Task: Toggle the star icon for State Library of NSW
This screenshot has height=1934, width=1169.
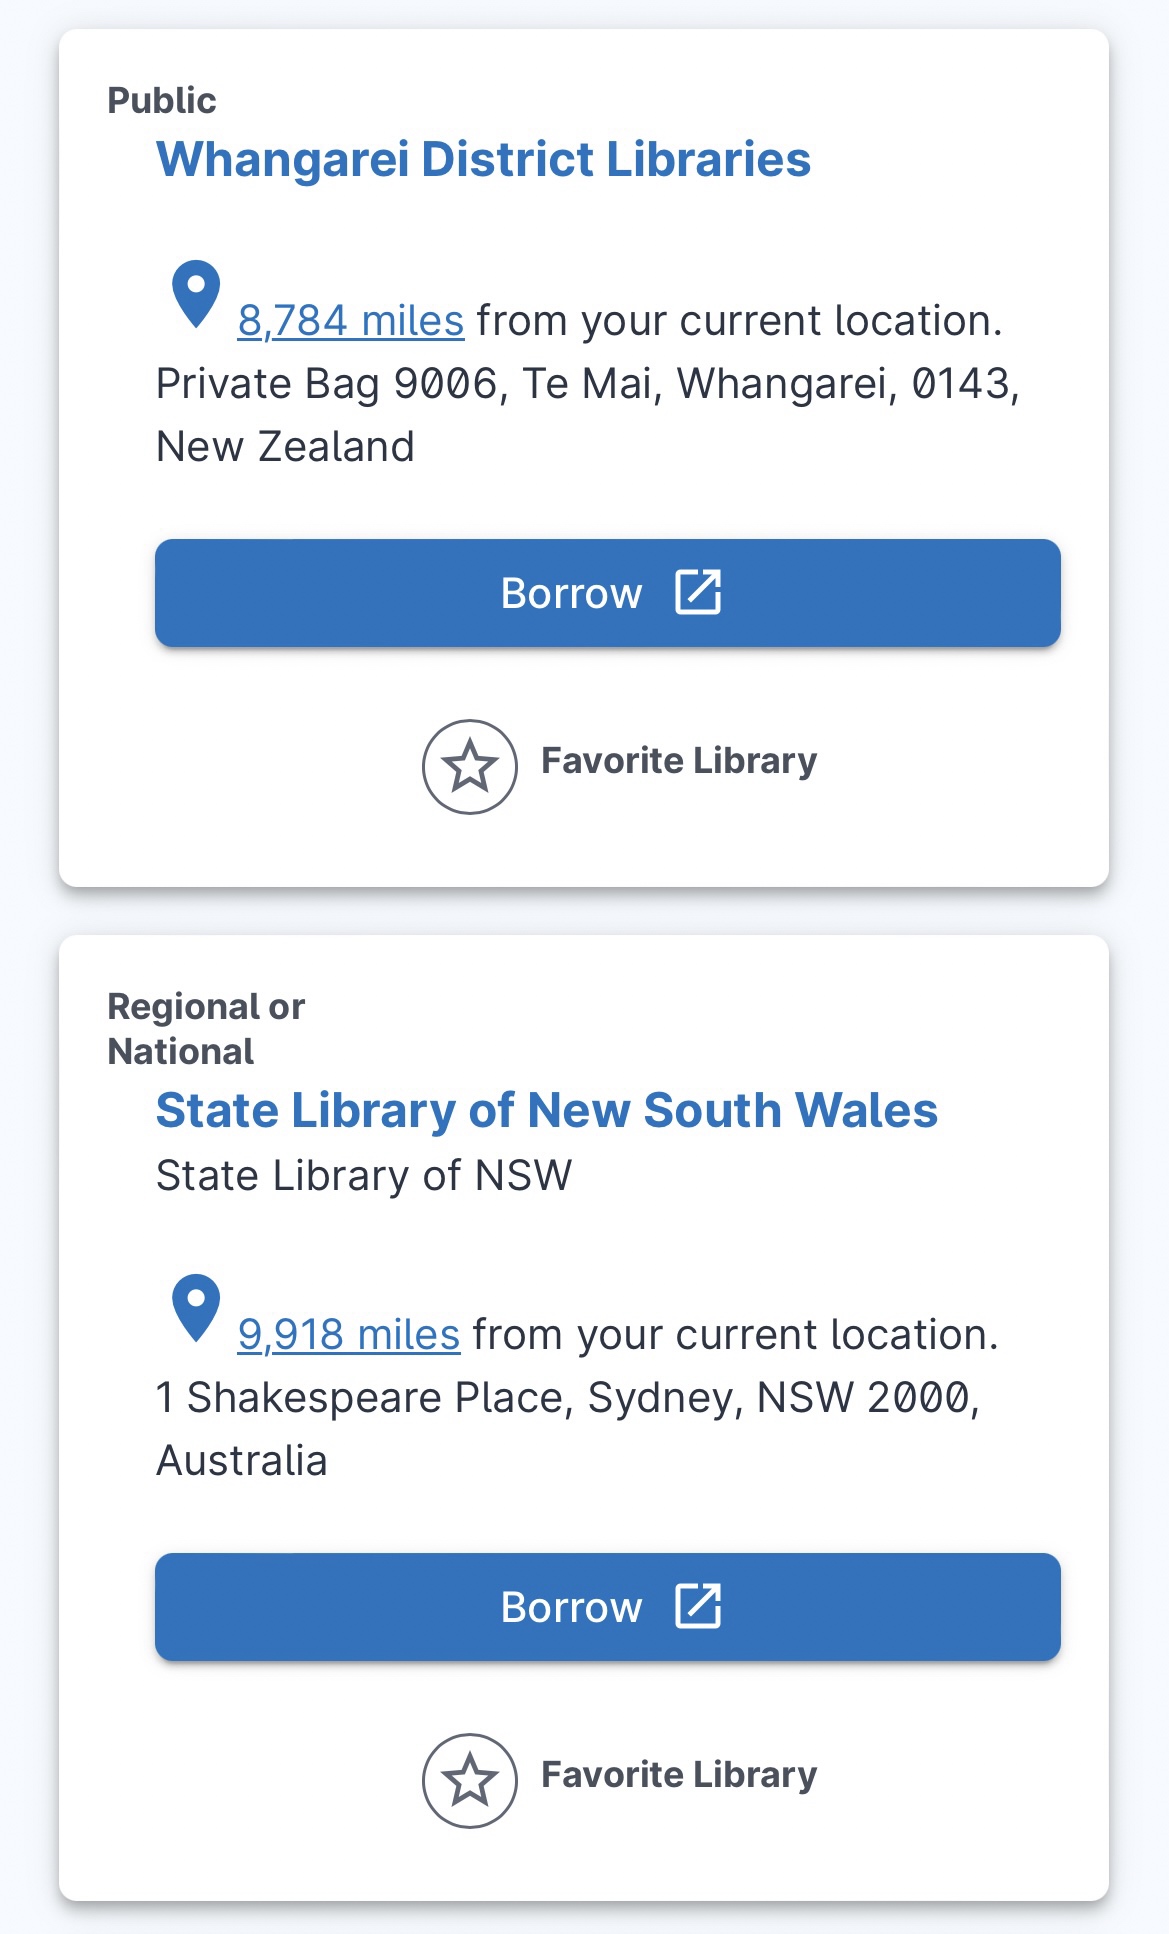Action: tap(469, 1781)
